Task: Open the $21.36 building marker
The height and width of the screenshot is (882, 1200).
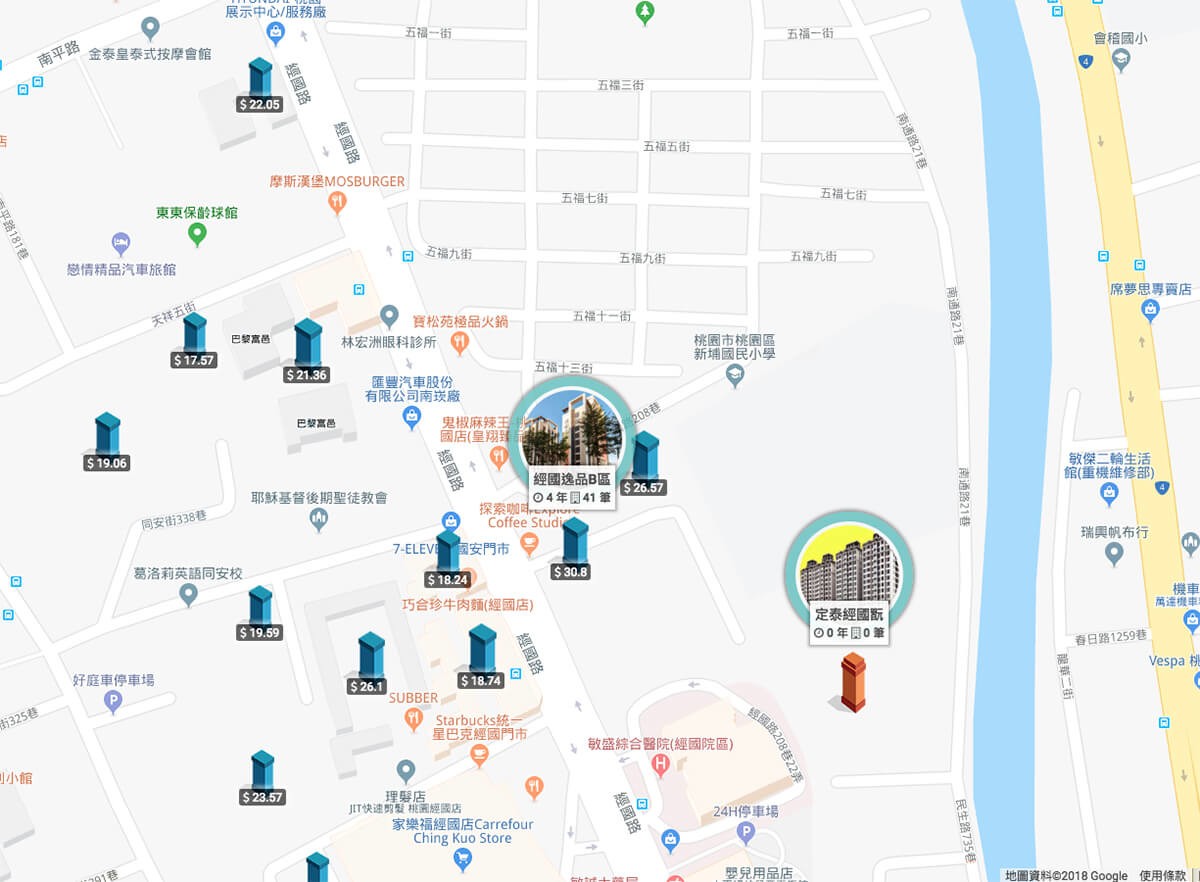Action: tap(306, 351)
